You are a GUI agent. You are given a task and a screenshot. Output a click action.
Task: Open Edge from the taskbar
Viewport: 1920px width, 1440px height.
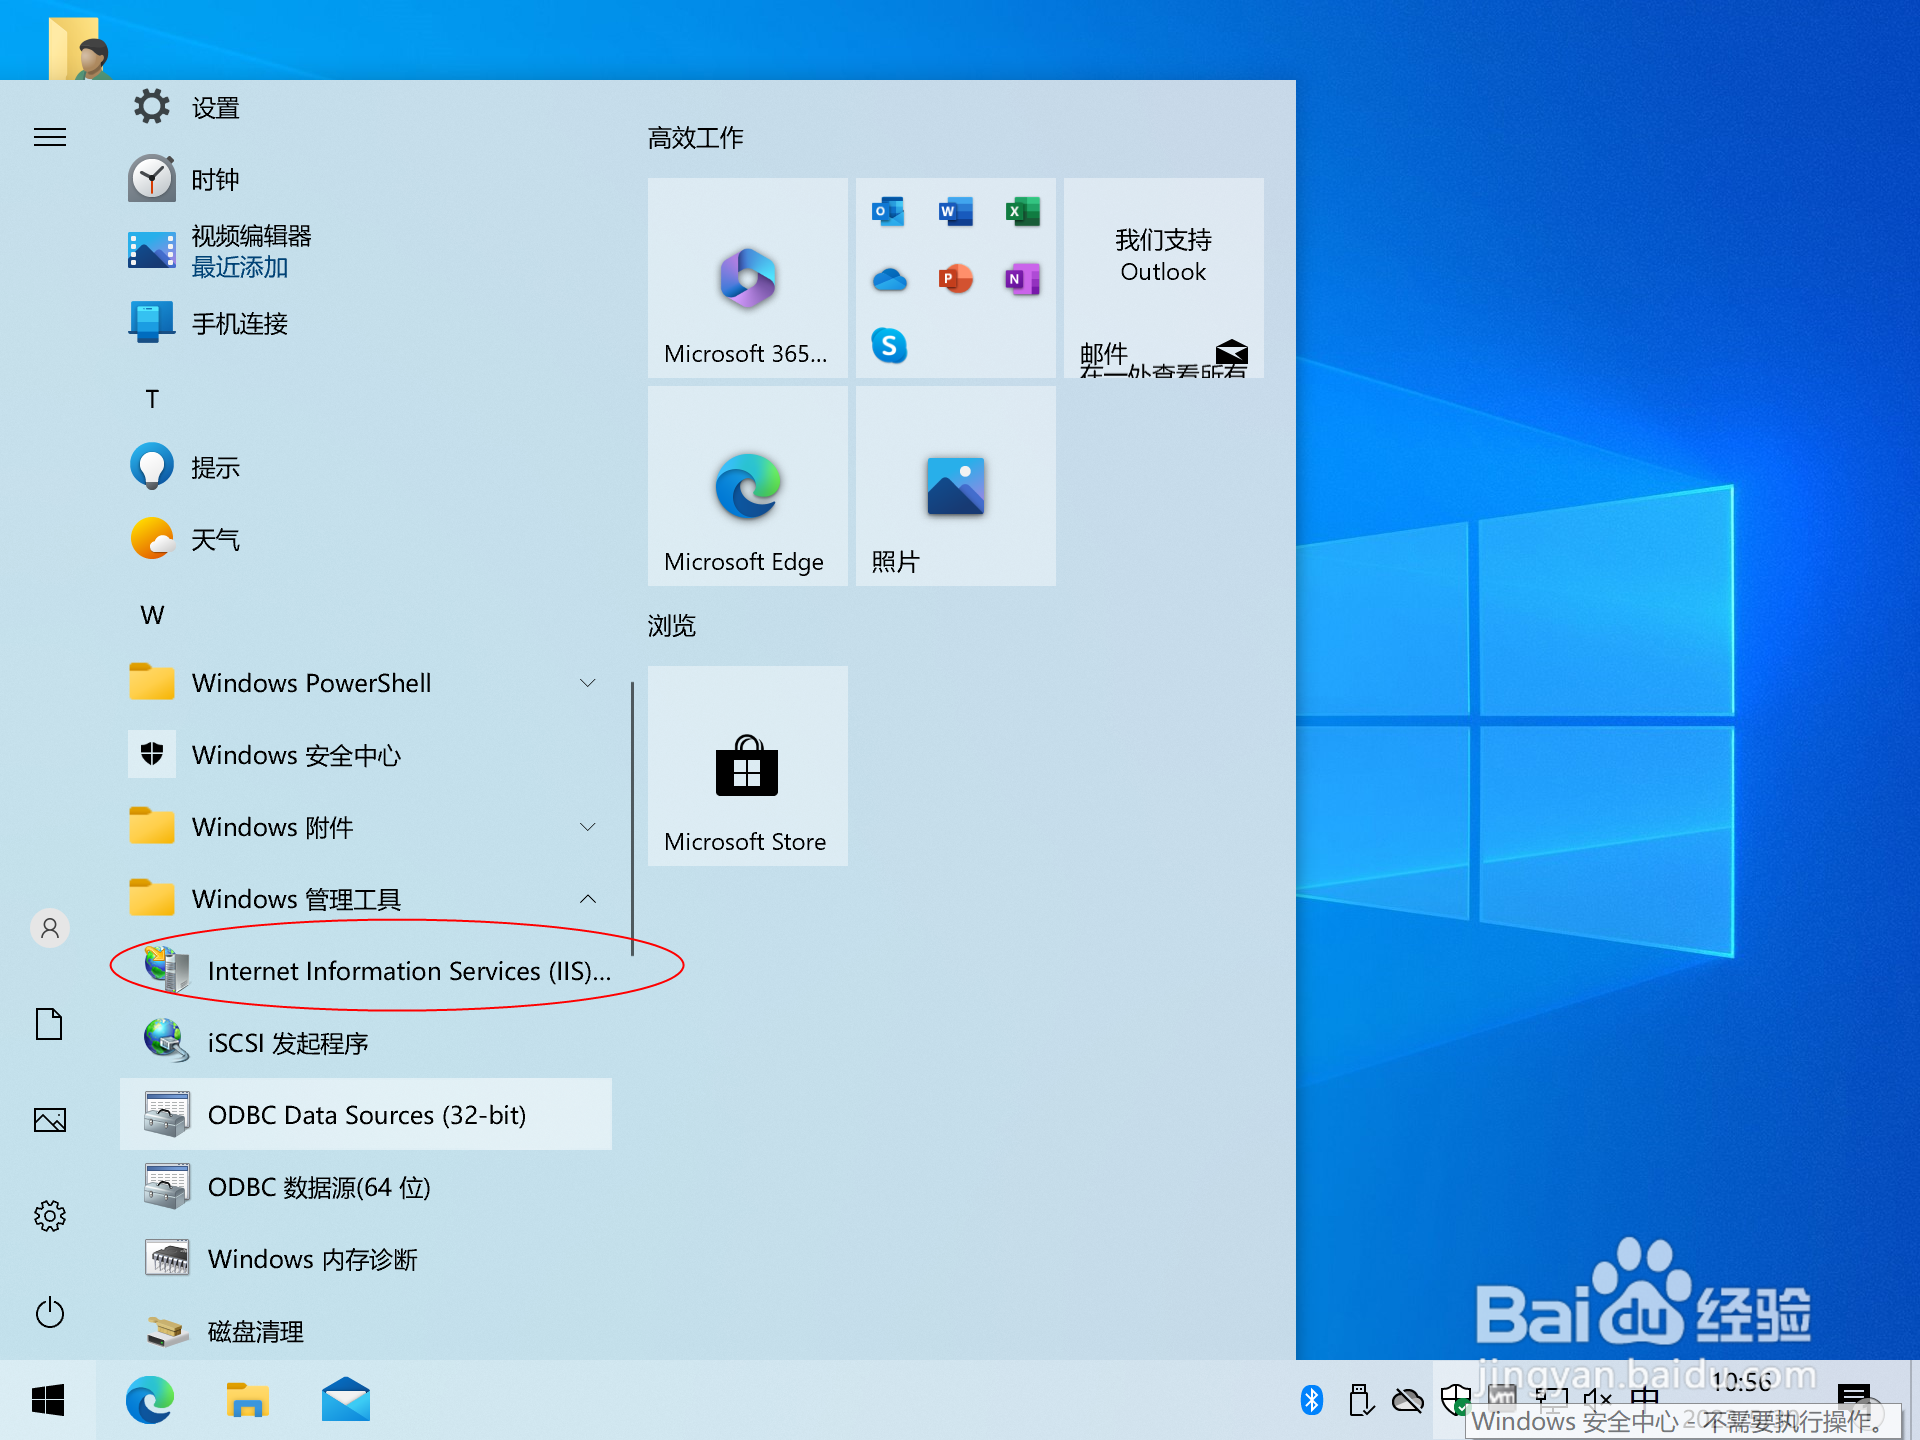click(x=149, y=1400)
